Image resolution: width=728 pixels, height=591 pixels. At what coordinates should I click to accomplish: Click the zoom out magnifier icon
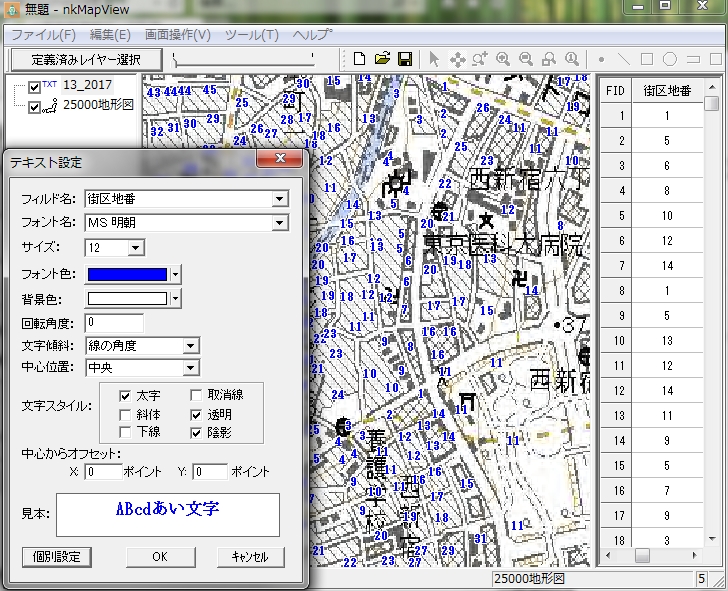[526, 59]
